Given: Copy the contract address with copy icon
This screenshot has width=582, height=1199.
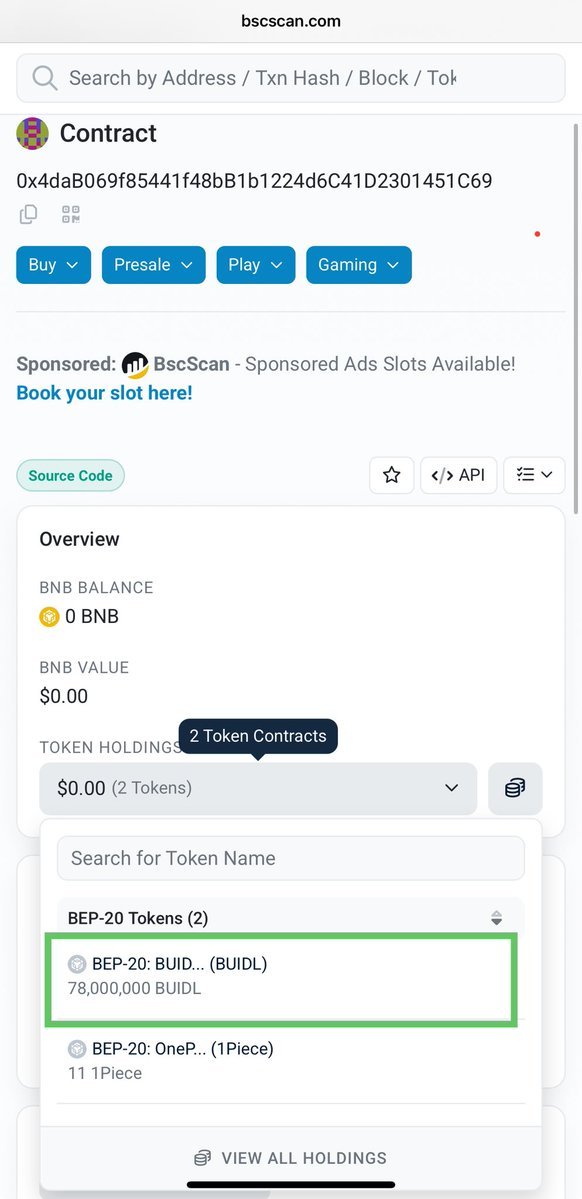Looking at the screenshot, I should (28, 215).
